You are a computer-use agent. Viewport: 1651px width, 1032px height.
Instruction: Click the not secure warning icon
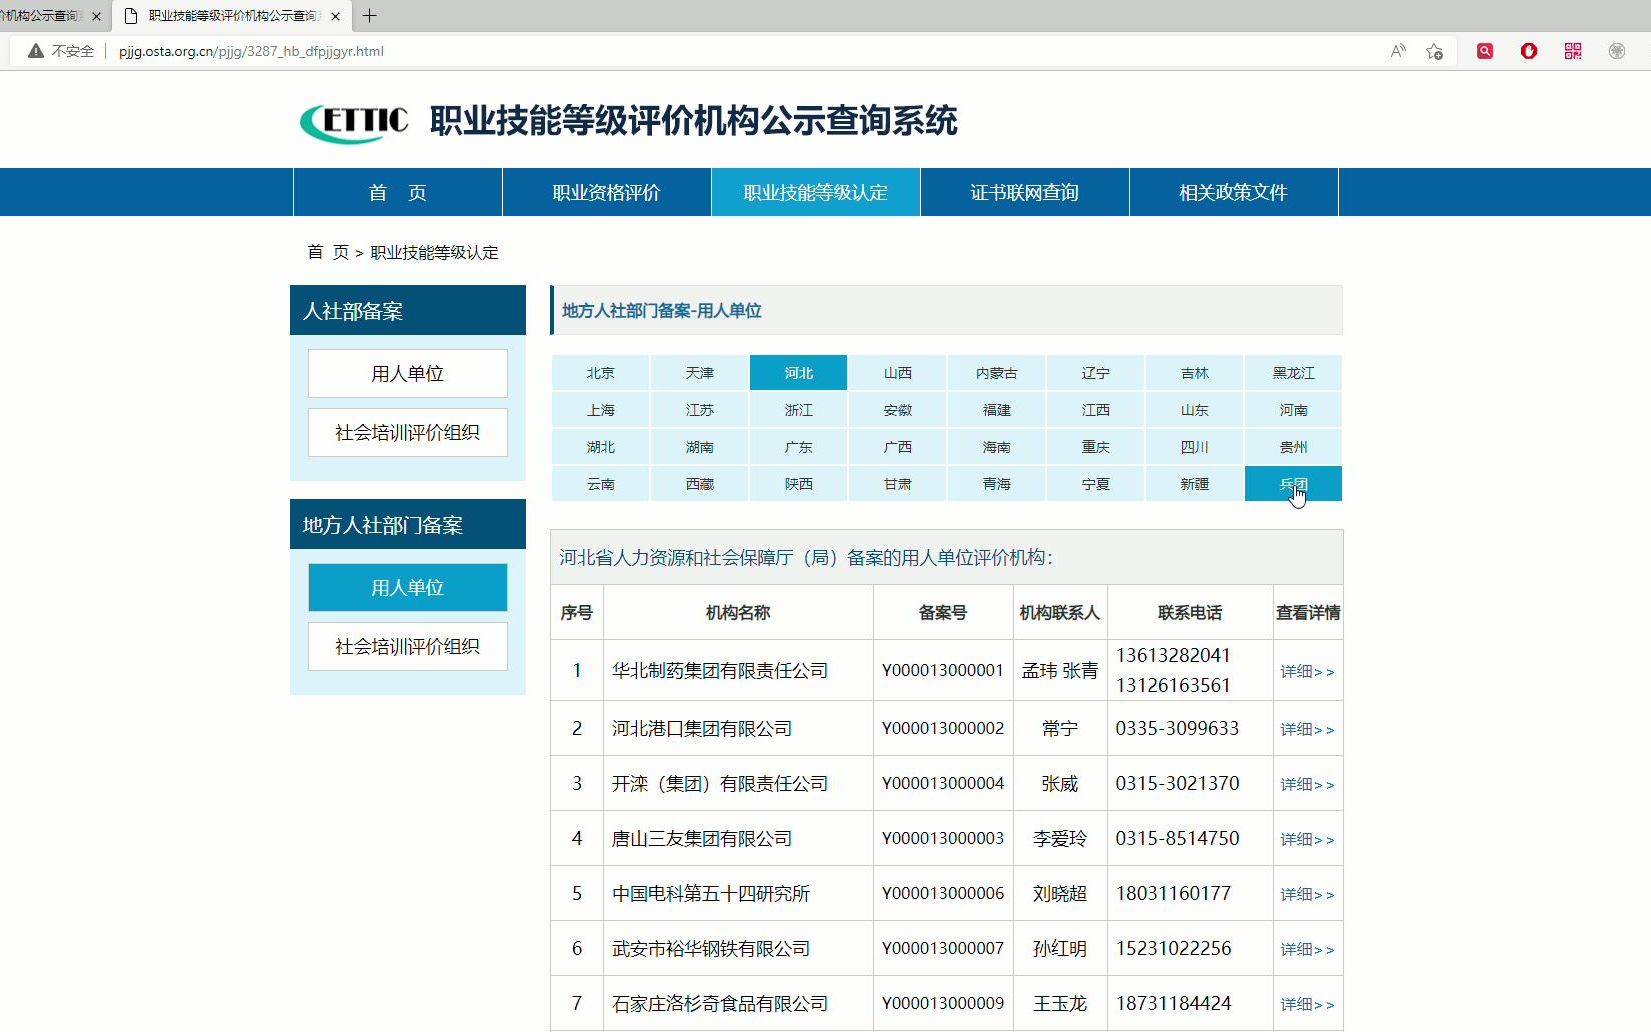point(36,51)
